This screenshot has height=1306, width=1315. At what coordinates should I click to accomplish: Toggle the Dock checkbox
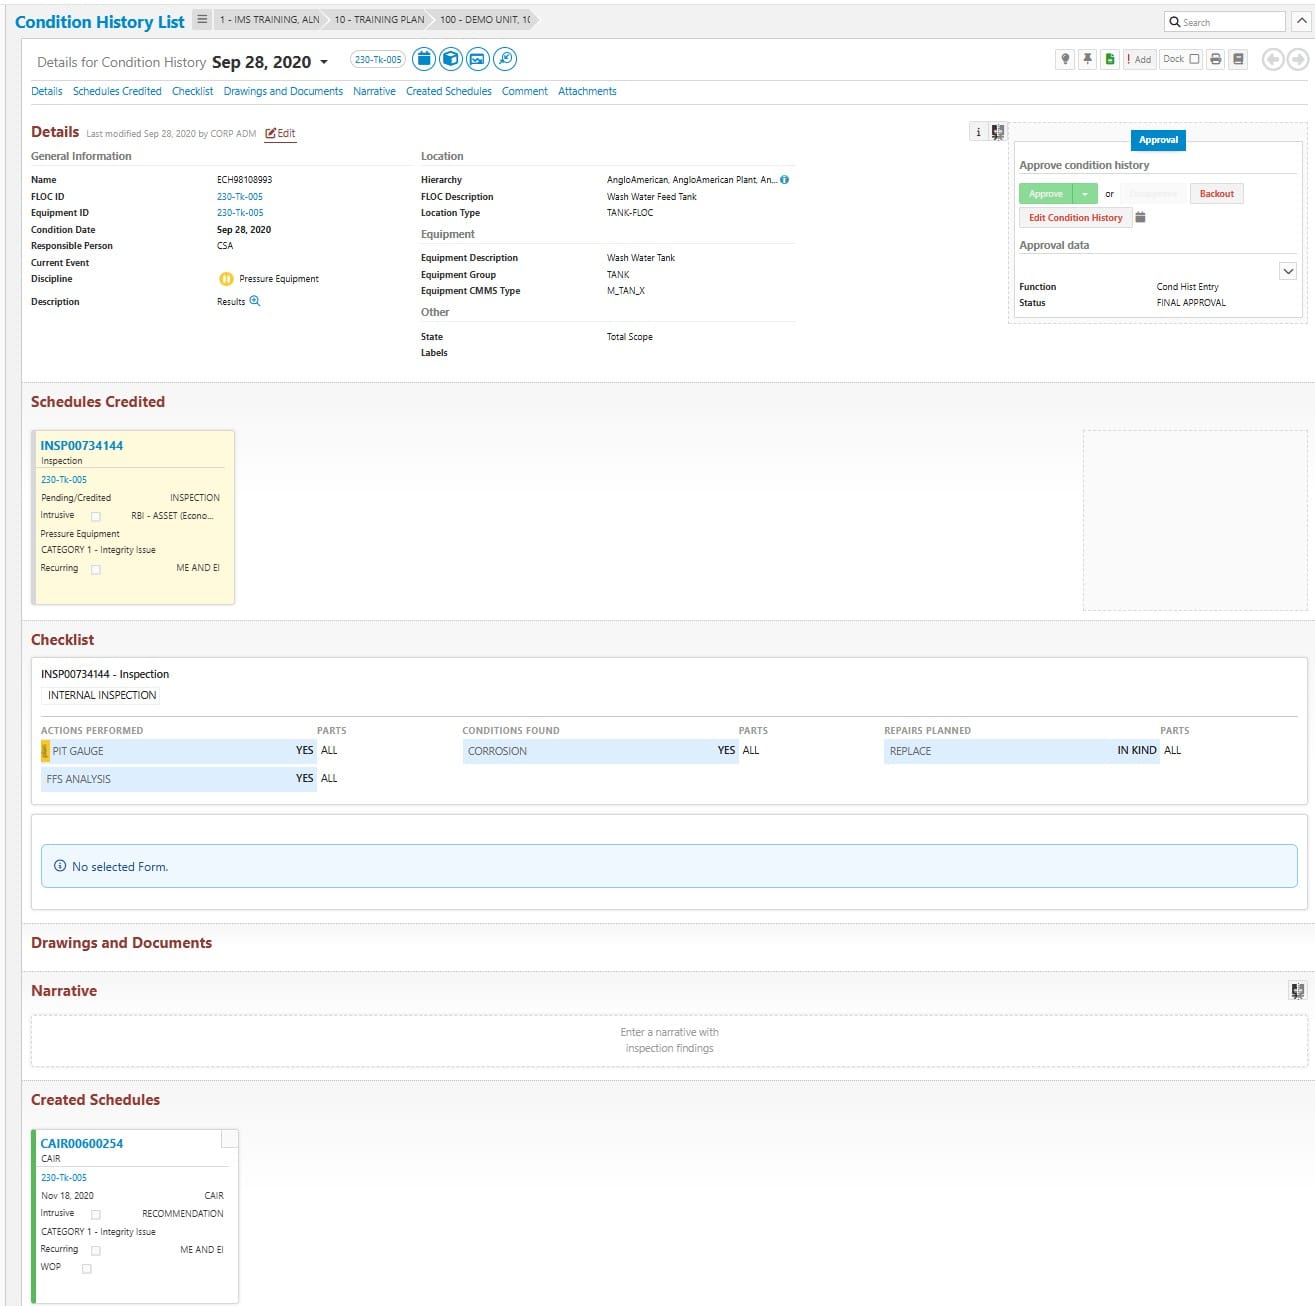[x=1194, y=59]
